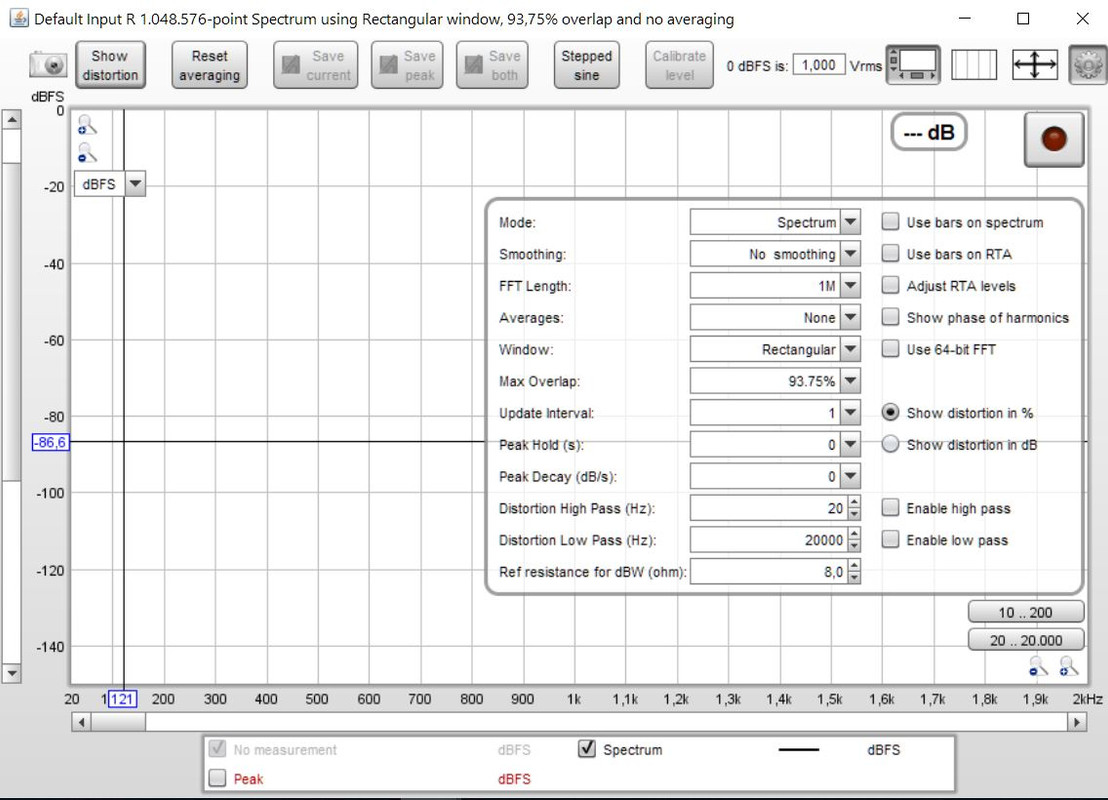The width and height of the screenshot is (1108, 800).
Task: Open the Mode dropdown
Action: click(x=851, y=222)
